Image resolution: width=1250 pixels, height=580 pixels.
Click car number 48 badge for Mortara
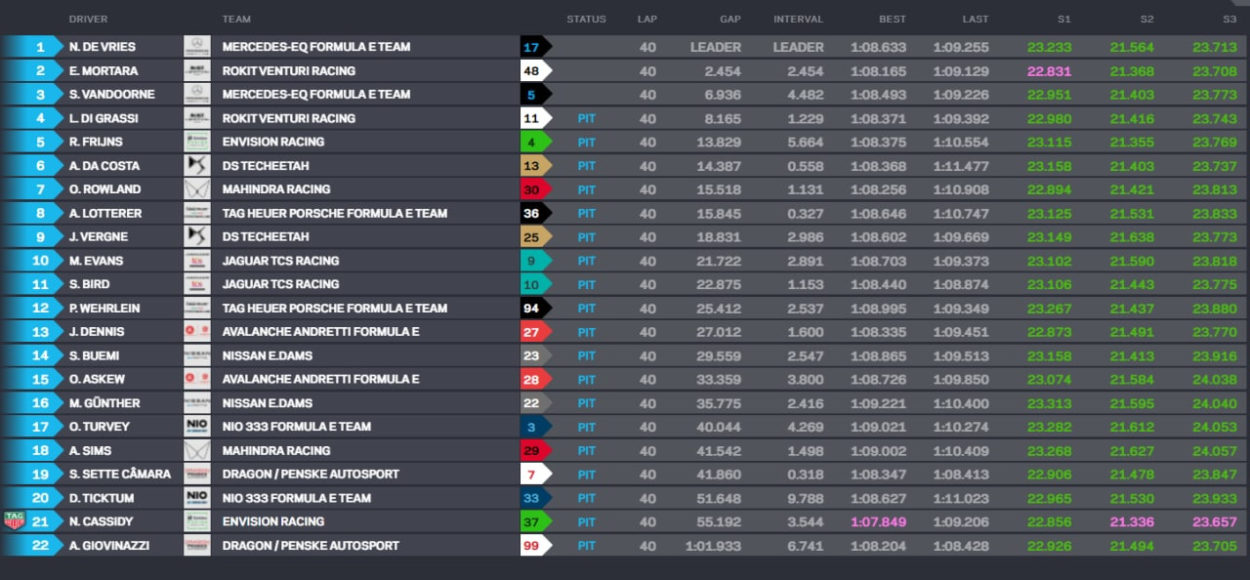click(x=533, y=71)
